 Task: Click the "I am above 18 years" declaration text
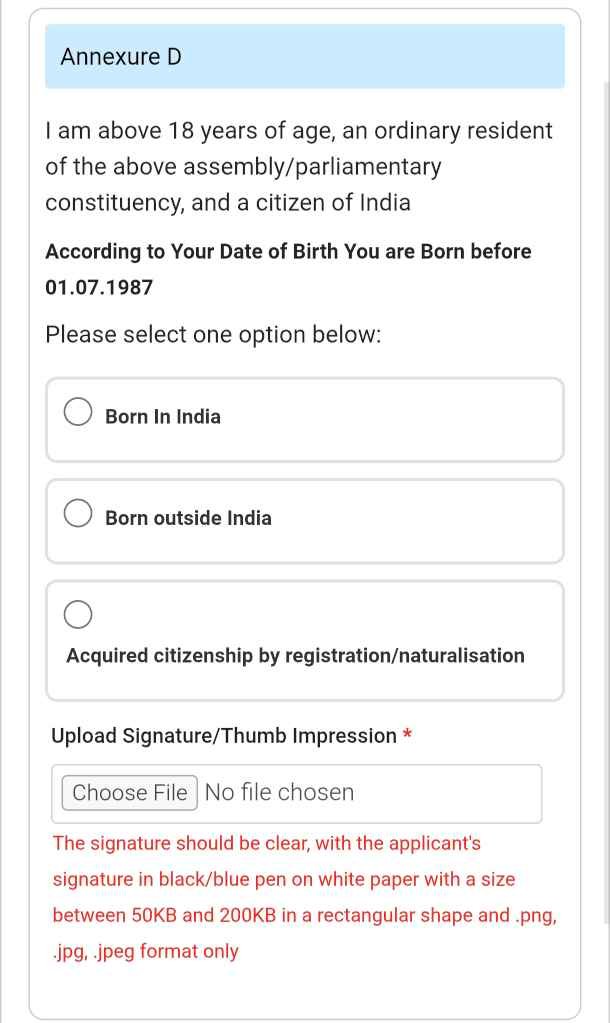[298, 167]
